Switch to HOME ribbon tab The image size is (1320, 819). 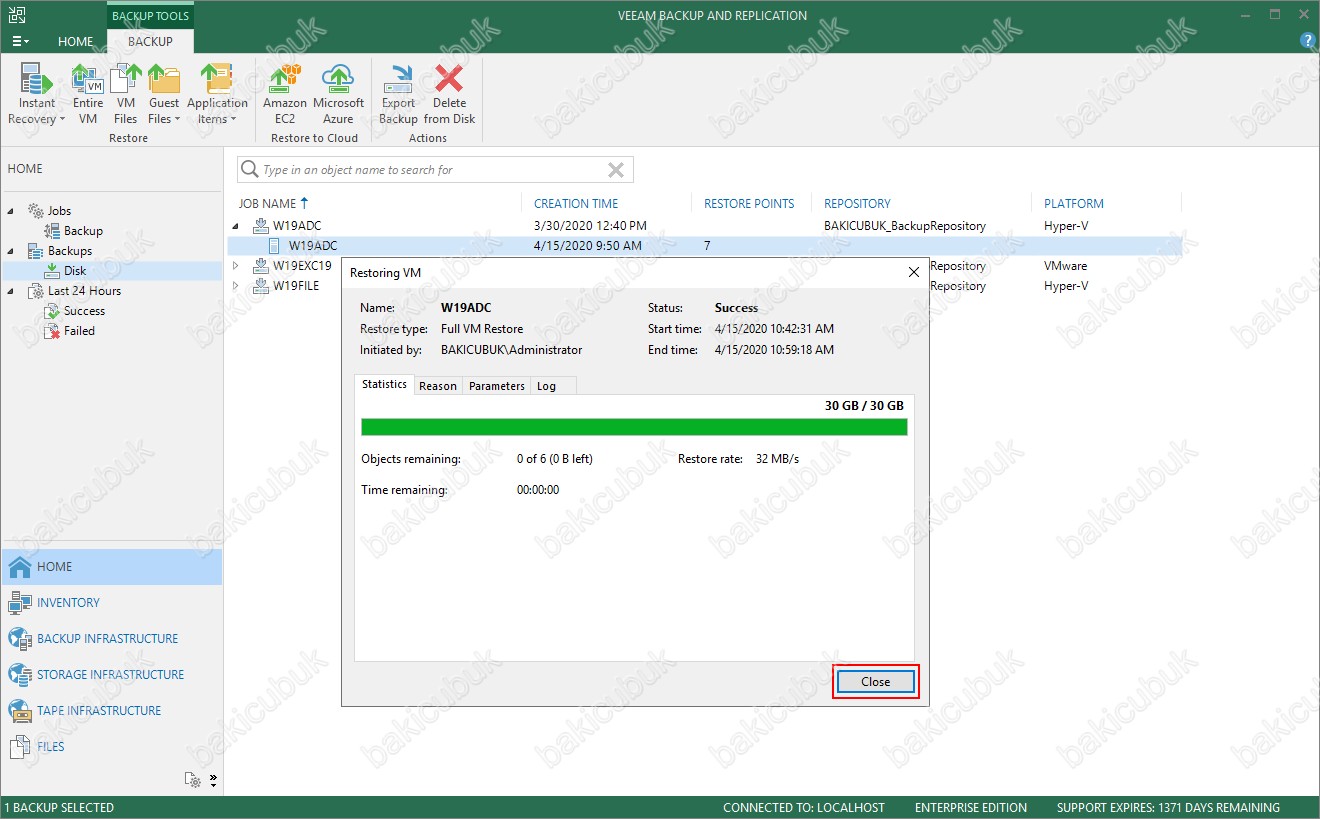75,42
